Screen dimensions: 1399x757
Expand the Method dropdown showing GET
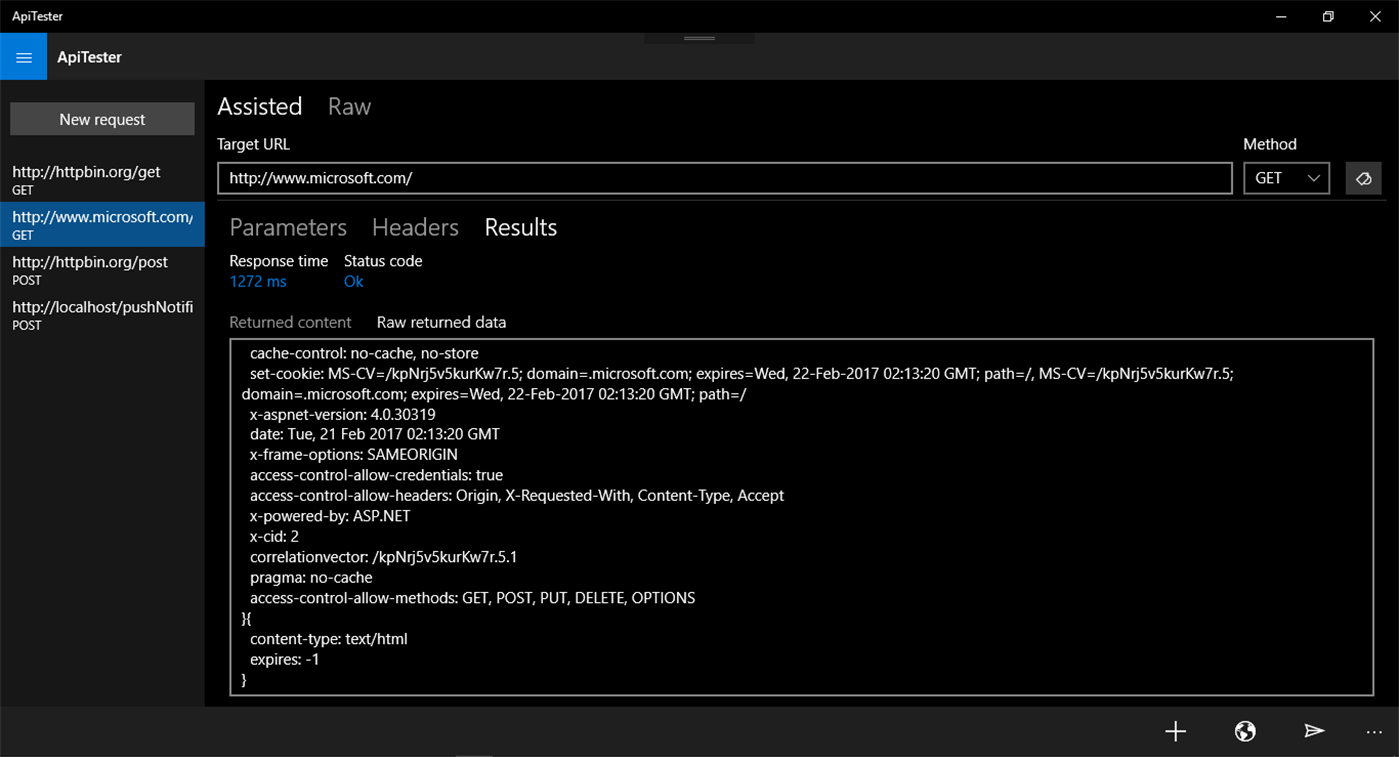[x=1286, y=178]
